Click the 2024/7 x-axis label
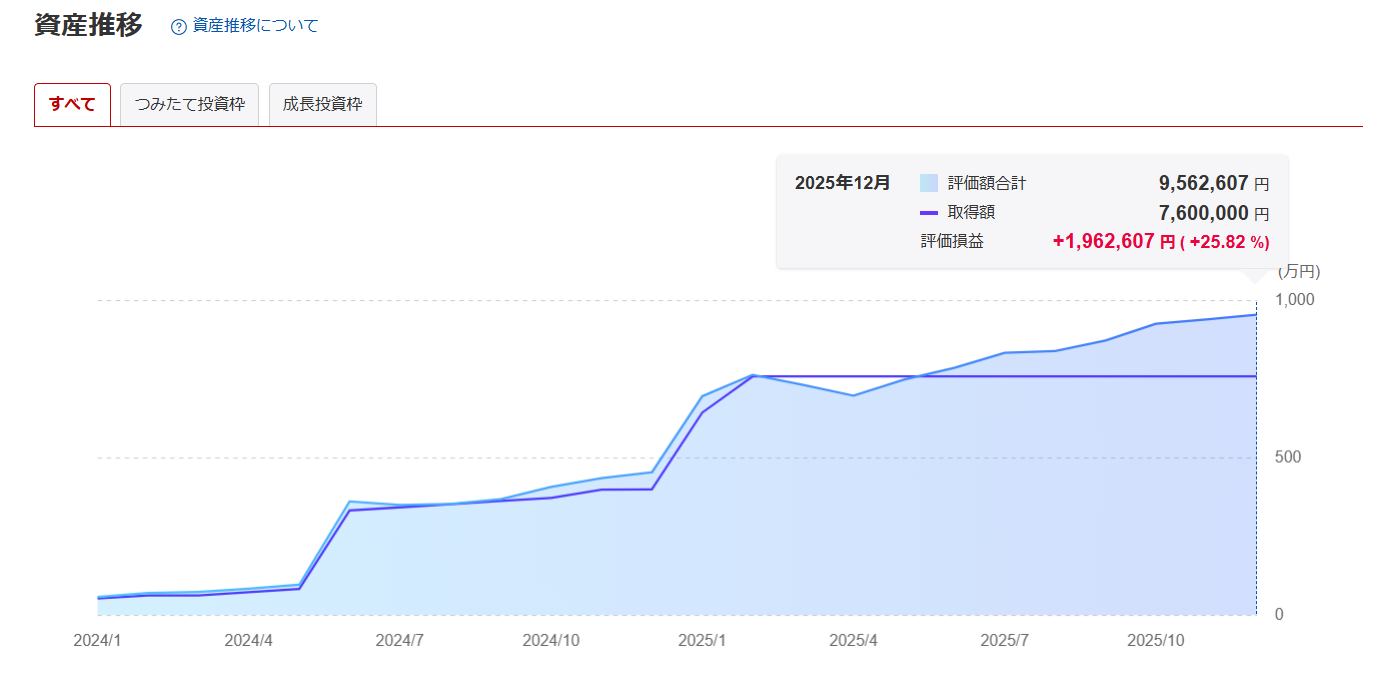 click(x=400, y=640)
